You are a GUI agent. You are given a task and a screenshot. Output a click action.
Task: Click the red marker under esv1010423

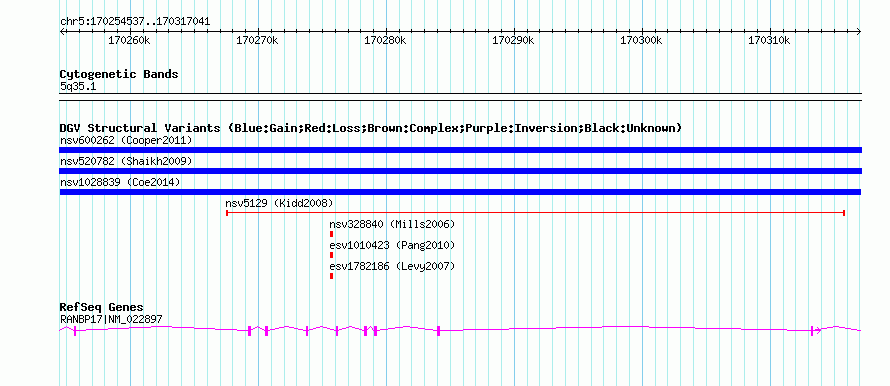click(x=331, y=255)
